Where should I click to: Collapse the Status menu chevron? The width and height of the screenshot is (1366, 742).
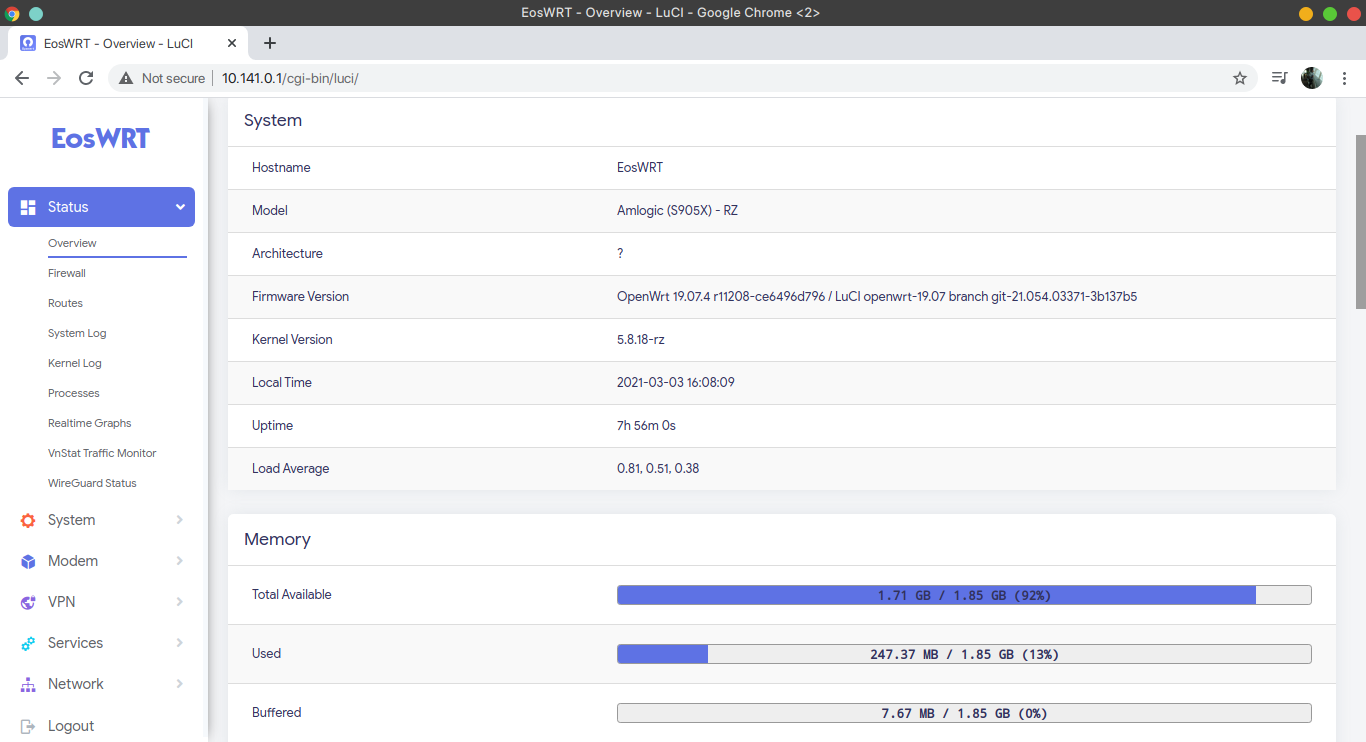[180, 207]
